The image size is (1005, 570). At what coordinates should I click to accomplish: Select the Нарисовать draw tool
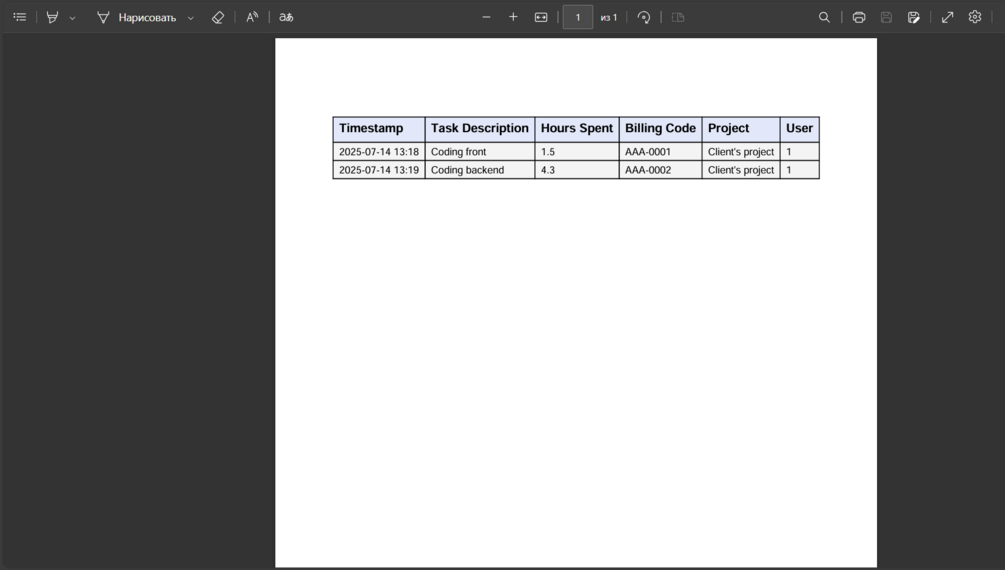tap(137, 17)
